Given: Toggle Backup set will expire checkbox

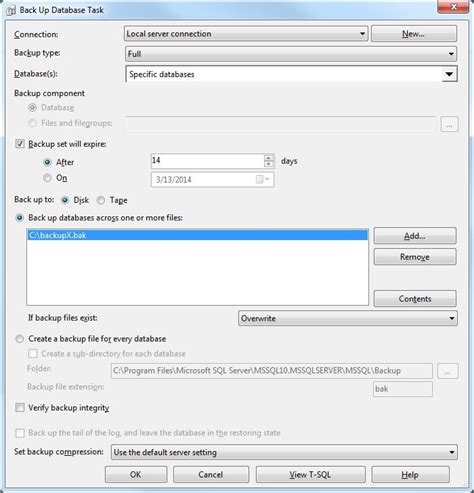Looking at the screenshot, I should click(x=20, y=144).
